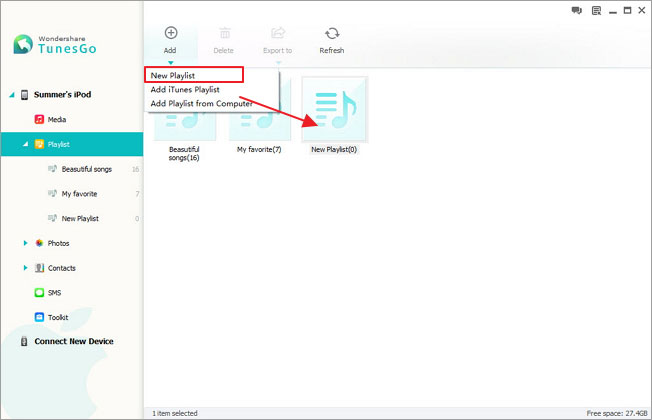Image resolution: width=652 pixels, height=420 pixels.
Task: Click the Export to icon
Action: [278, 33]
